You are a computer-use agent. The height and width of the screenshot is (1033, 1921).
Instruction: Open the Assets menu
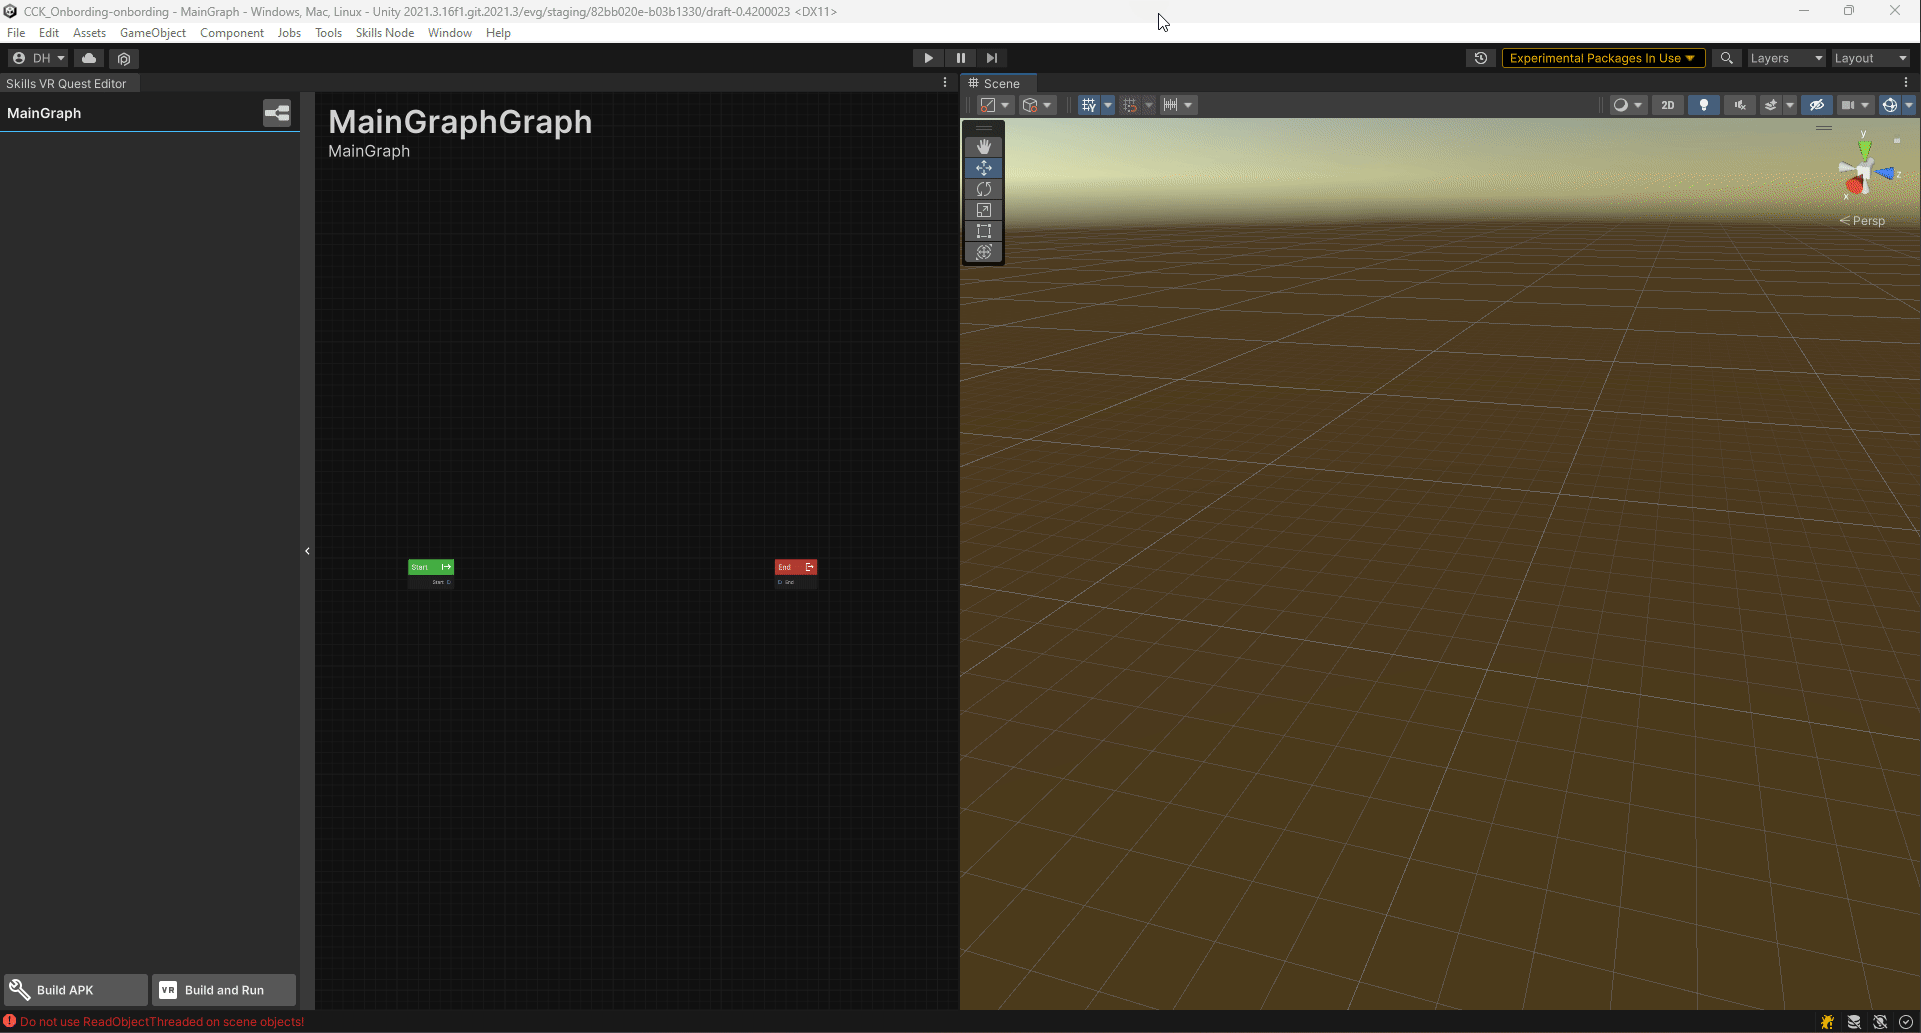(x=89, y=33)
